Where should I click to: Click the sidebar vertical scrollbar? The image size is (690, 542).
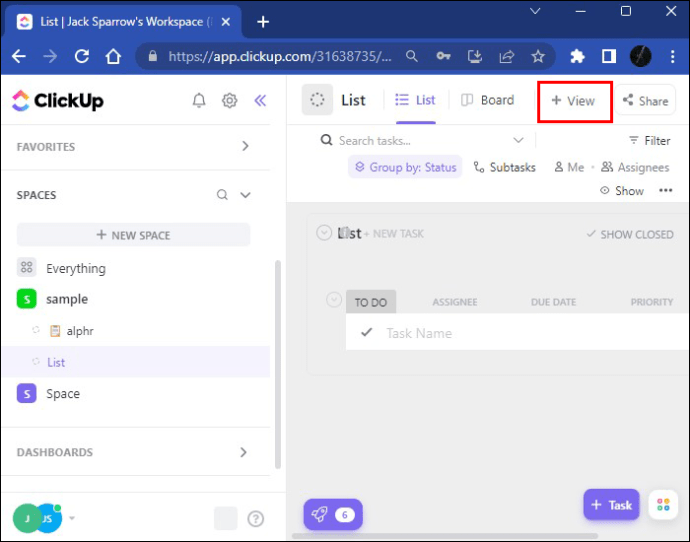pos(278,364)
